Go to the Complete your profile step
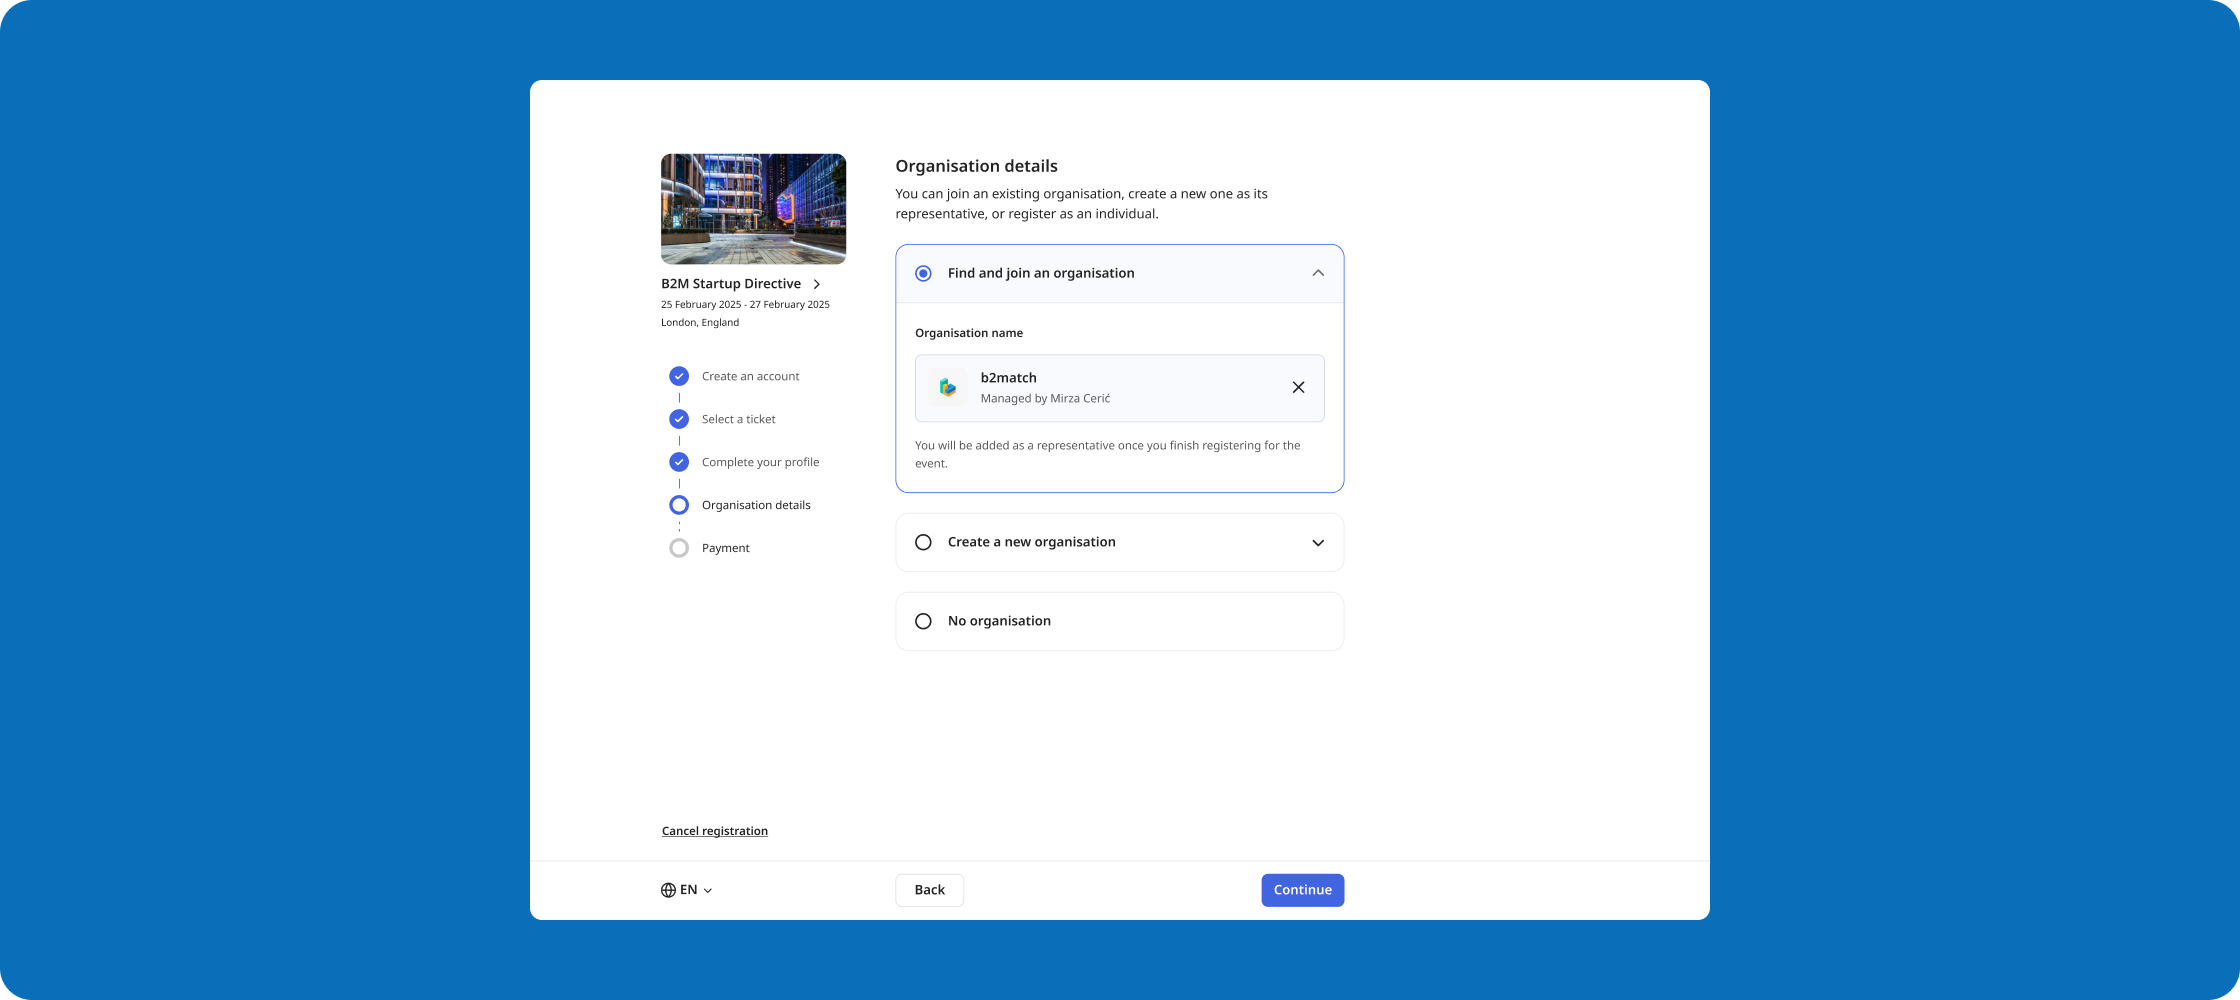Screen dimensions: 2240x1000 [760, 462]
